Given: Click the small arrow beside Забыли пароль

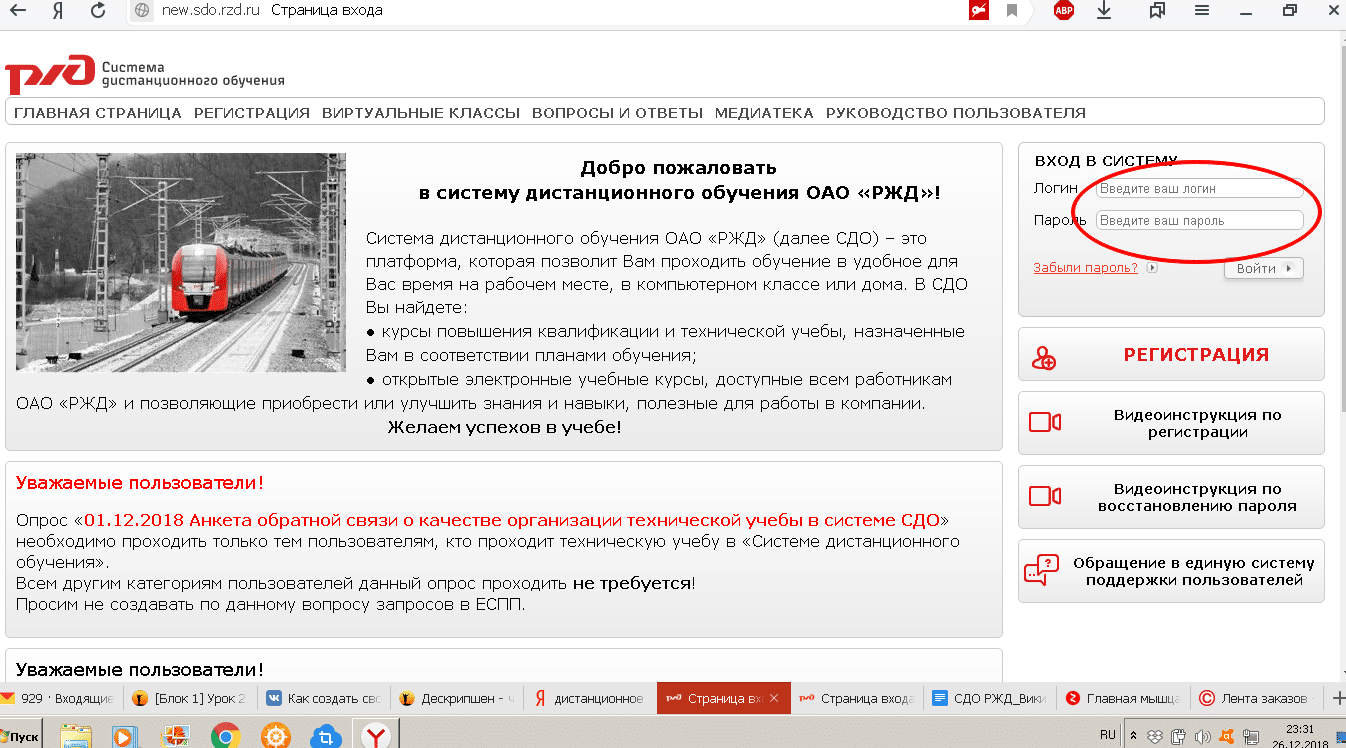Looking at the screenshot, I should 1152,268.
